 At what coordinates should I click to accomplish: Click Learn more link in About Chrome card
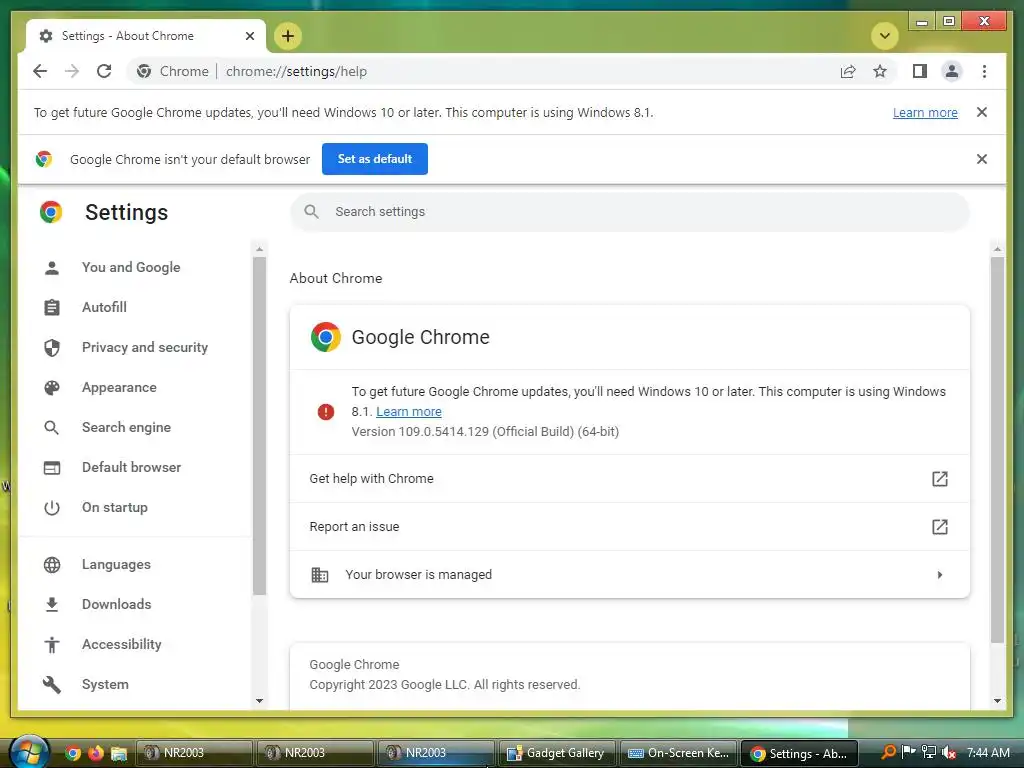(409, 411)
